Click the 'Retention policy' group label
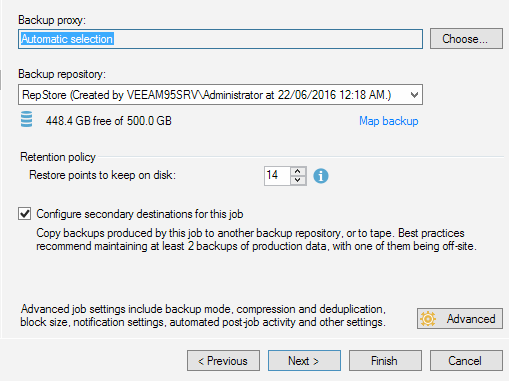509x381 pixels. click(58, 157)
